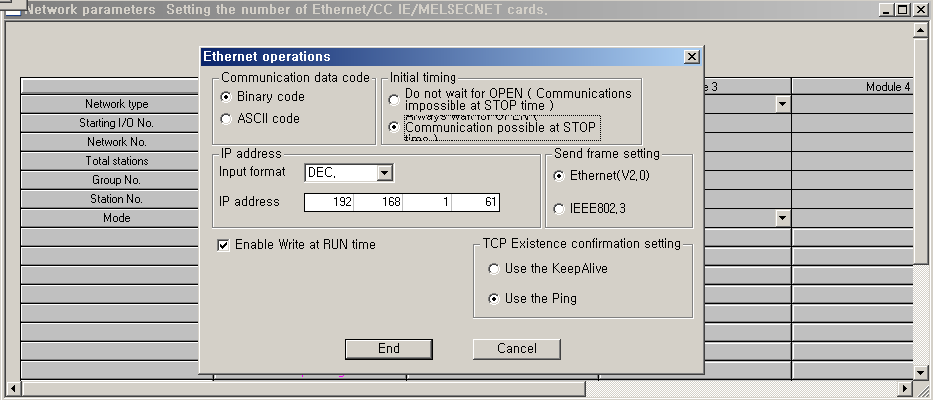Screen dimensions: 933x400
Task: Toggle Enable Write at RUN time
Action: tap(224, 244)
